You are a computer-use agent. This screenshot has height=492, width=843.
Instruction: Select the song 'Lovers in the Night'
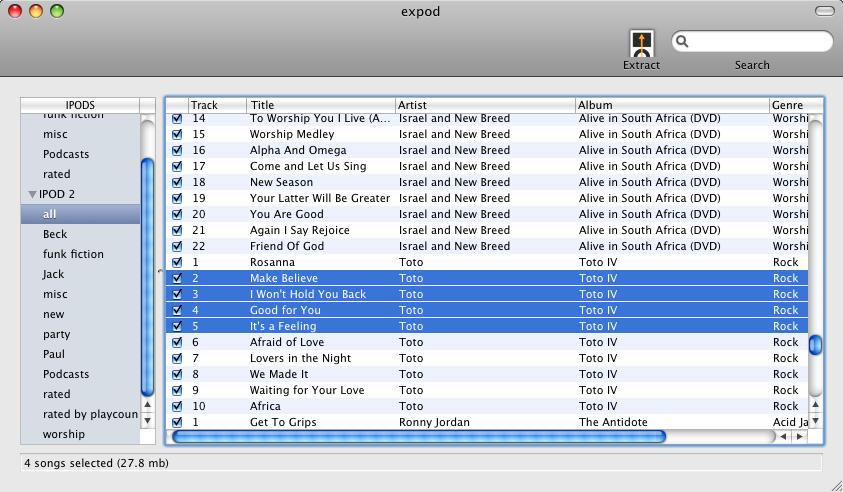pos(300,358)
